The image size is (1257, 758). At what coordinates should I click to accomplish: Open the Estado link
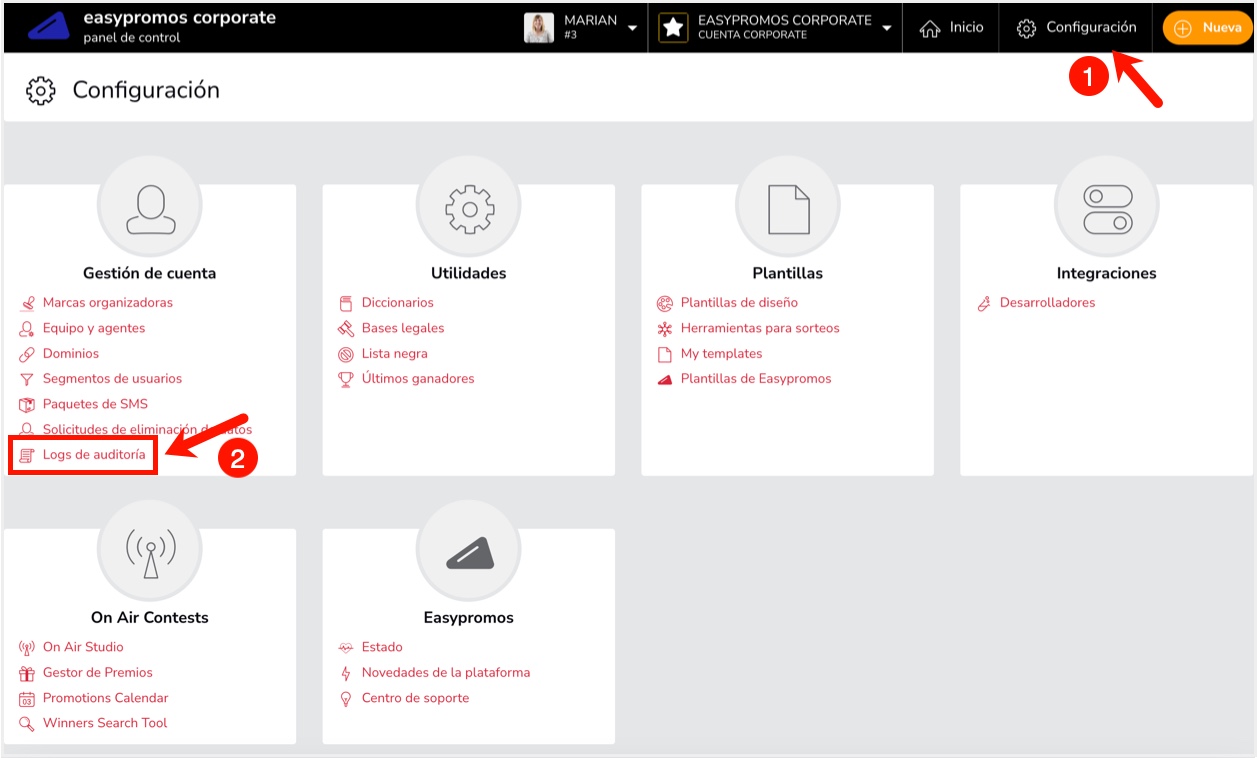[x=382, y=647]
